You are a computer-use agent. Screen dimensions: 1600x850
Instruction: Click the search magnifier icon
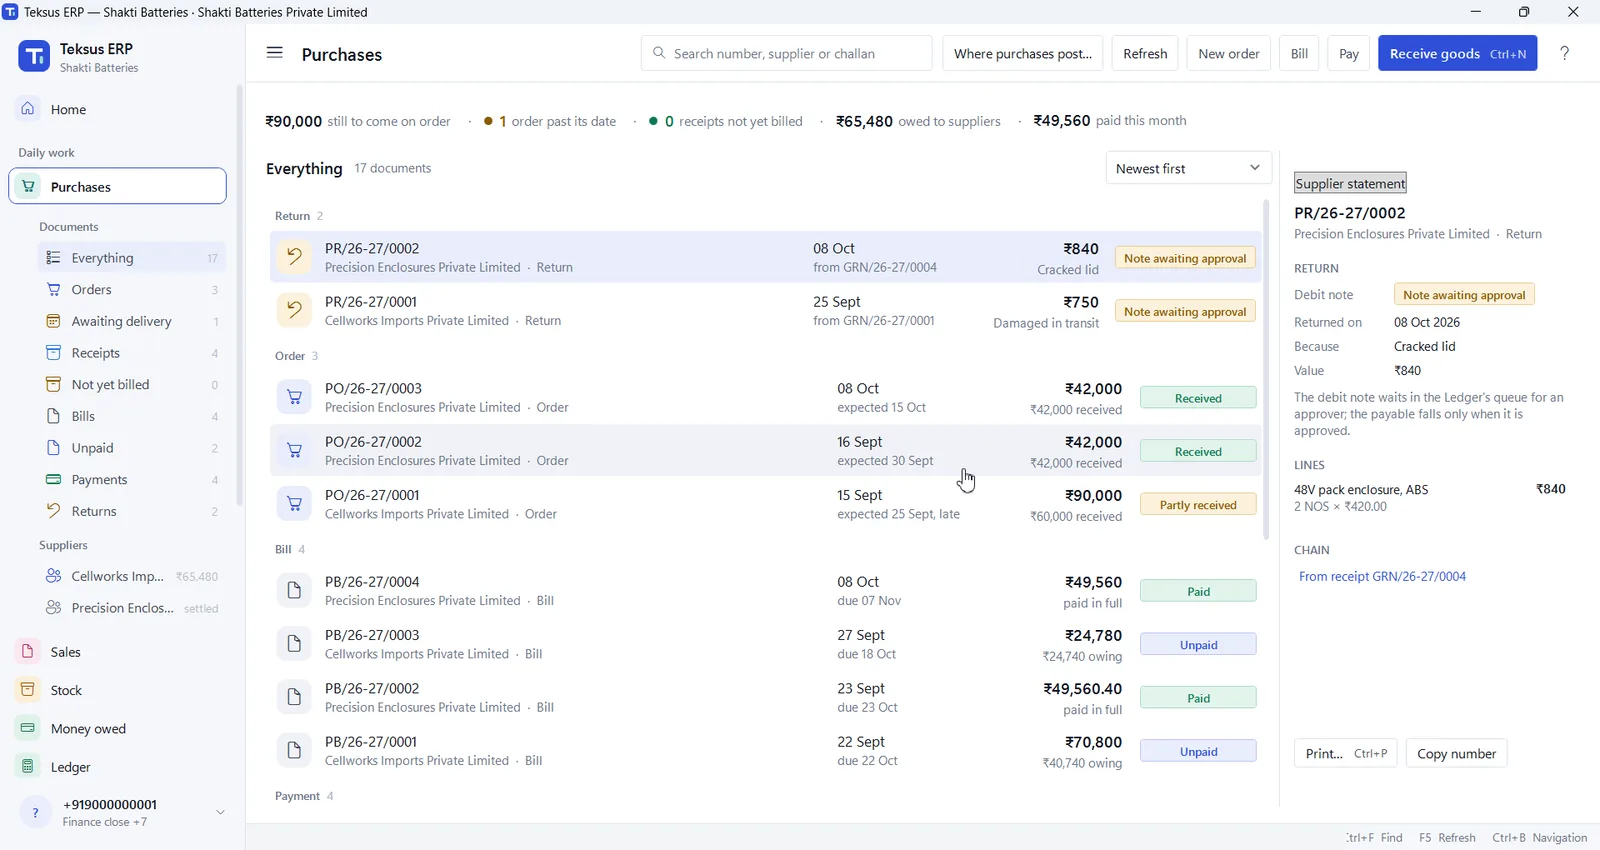[x=659, y=53]
